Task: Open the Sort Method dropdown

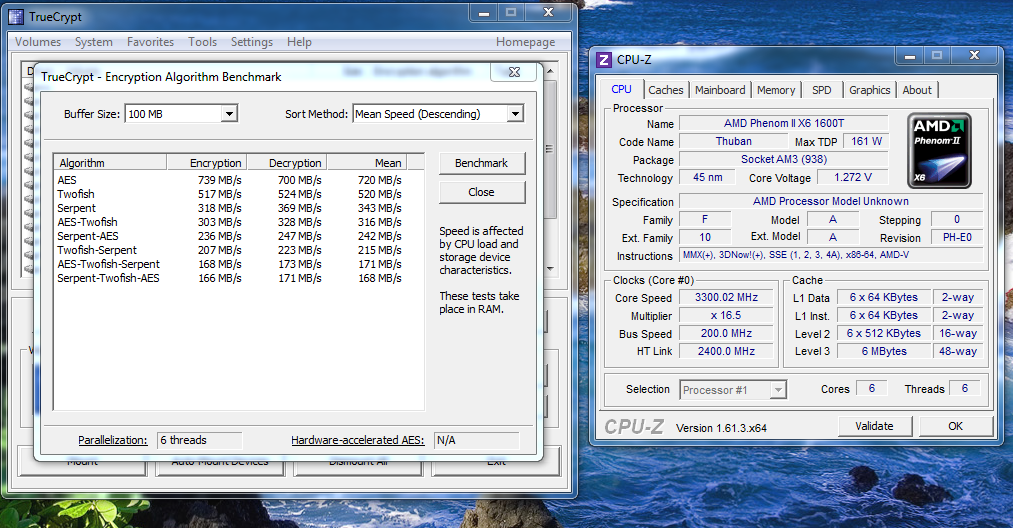Action: pos(515,114)
